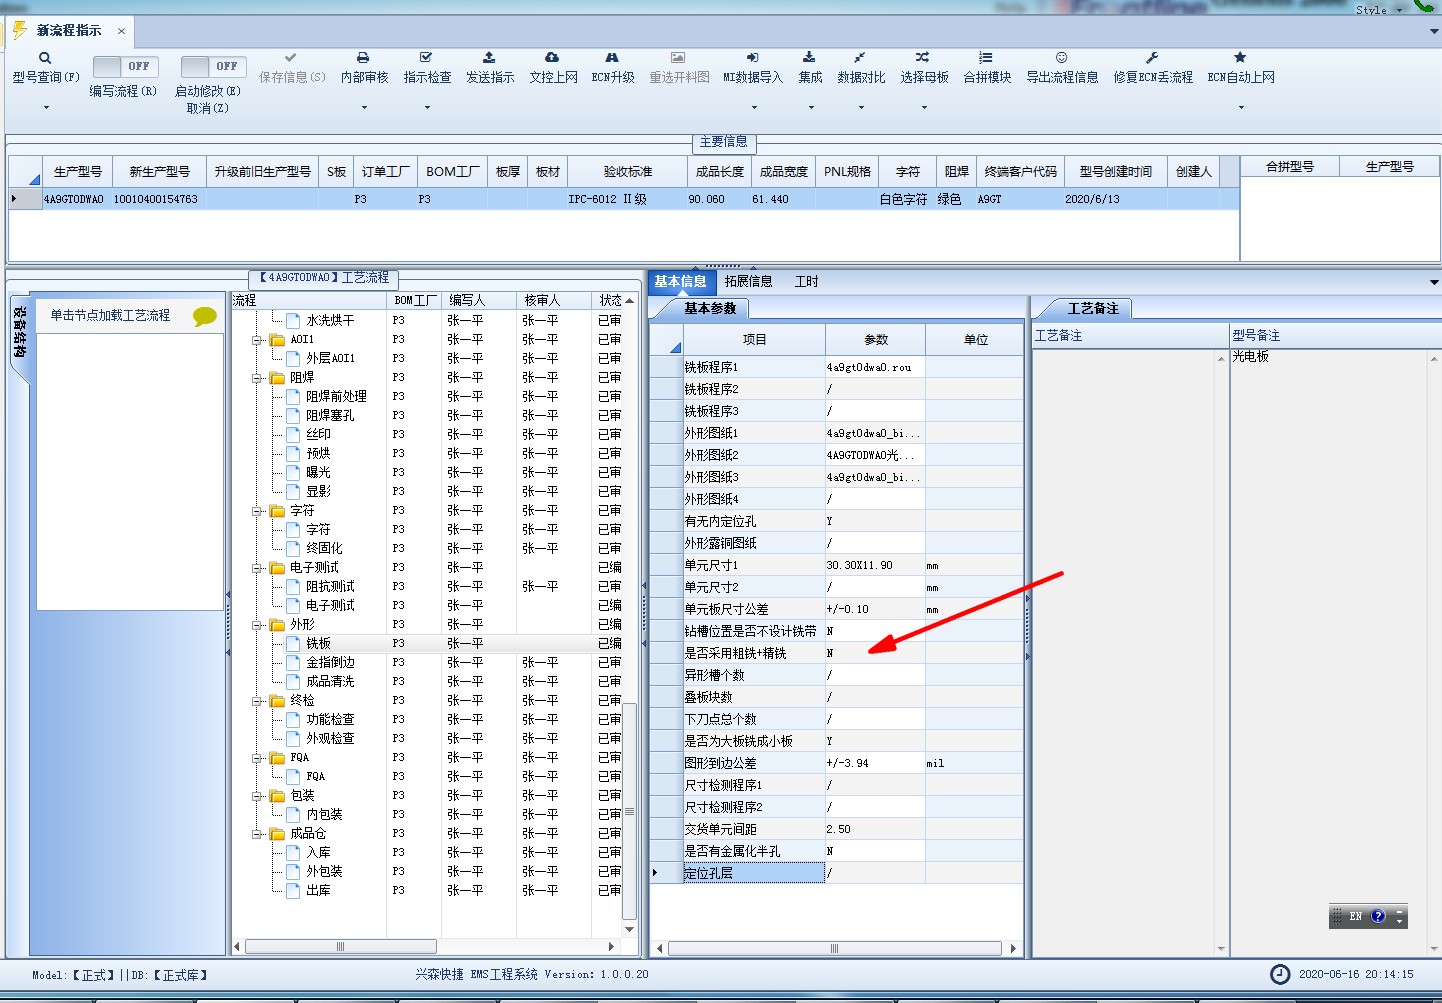Collapse the 外形 tree folder
Screen dimensions: 1442x1003
[258, 625]
